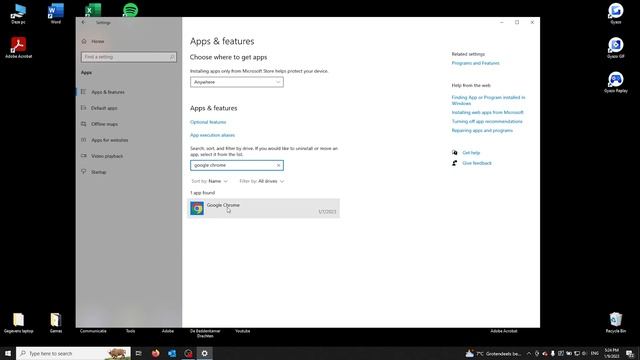Viewport: 640px width, 360px height.
Task: Open Firefox from the taskbar
Action: 156,353
